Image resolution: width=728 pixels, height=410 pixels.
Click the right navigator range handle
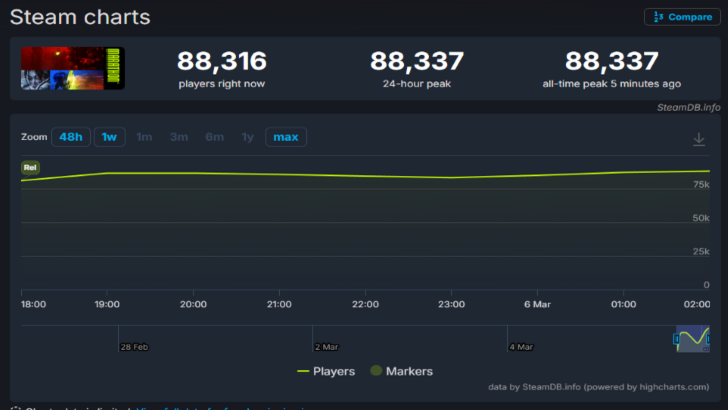point(708,339)
